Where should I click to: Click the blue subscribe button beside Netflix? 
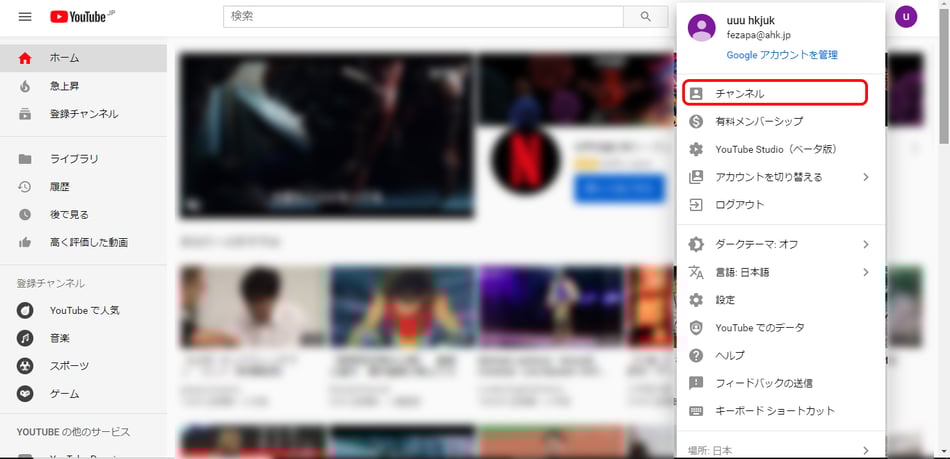pyautogui.click(x=619, y=189)
